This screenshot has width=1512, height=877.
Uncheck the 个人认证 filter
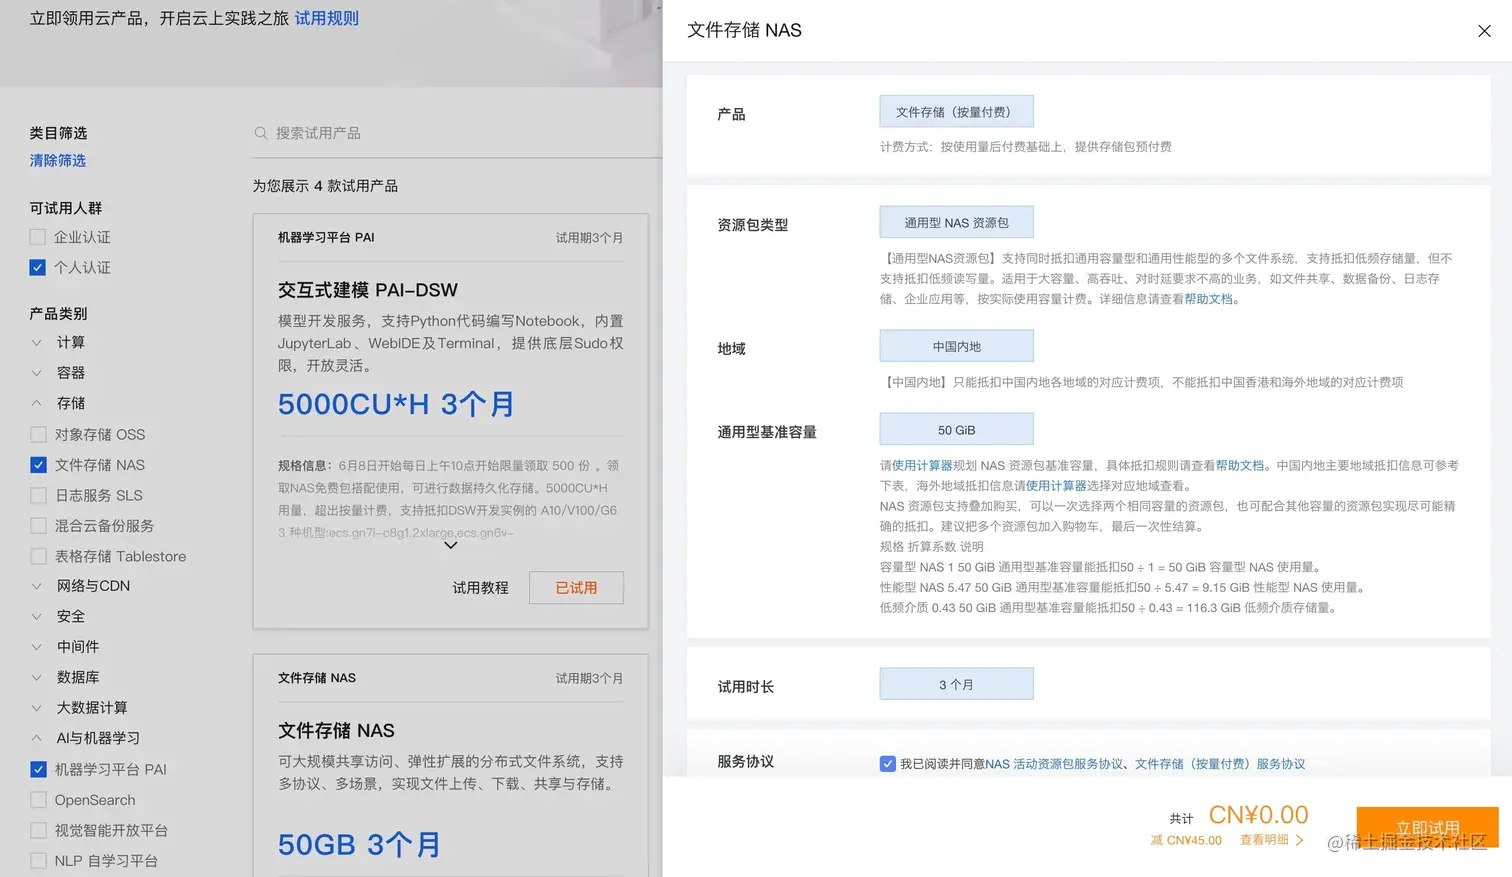click(x=37, y=267)
